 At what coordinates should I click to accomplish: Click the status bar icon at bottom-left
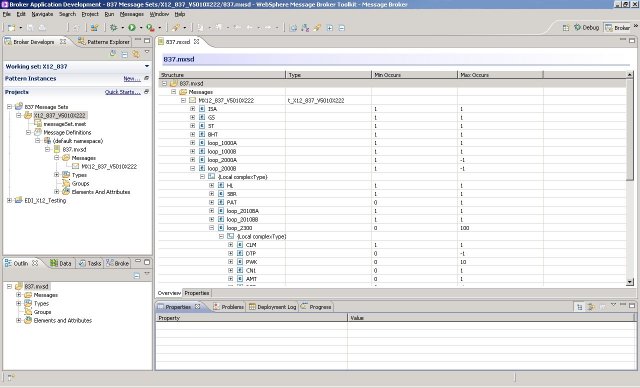pyautogui.click(x=11, y=377)
